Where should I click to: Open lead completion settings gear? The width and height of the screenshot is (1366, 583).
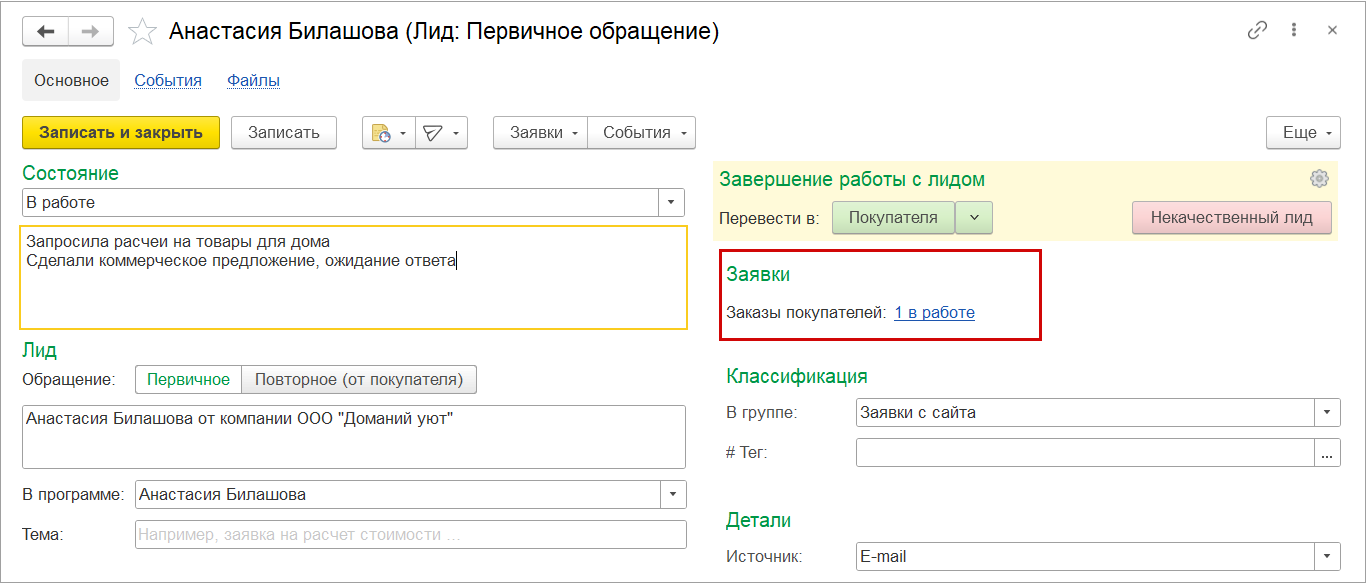pos(1319,179)
